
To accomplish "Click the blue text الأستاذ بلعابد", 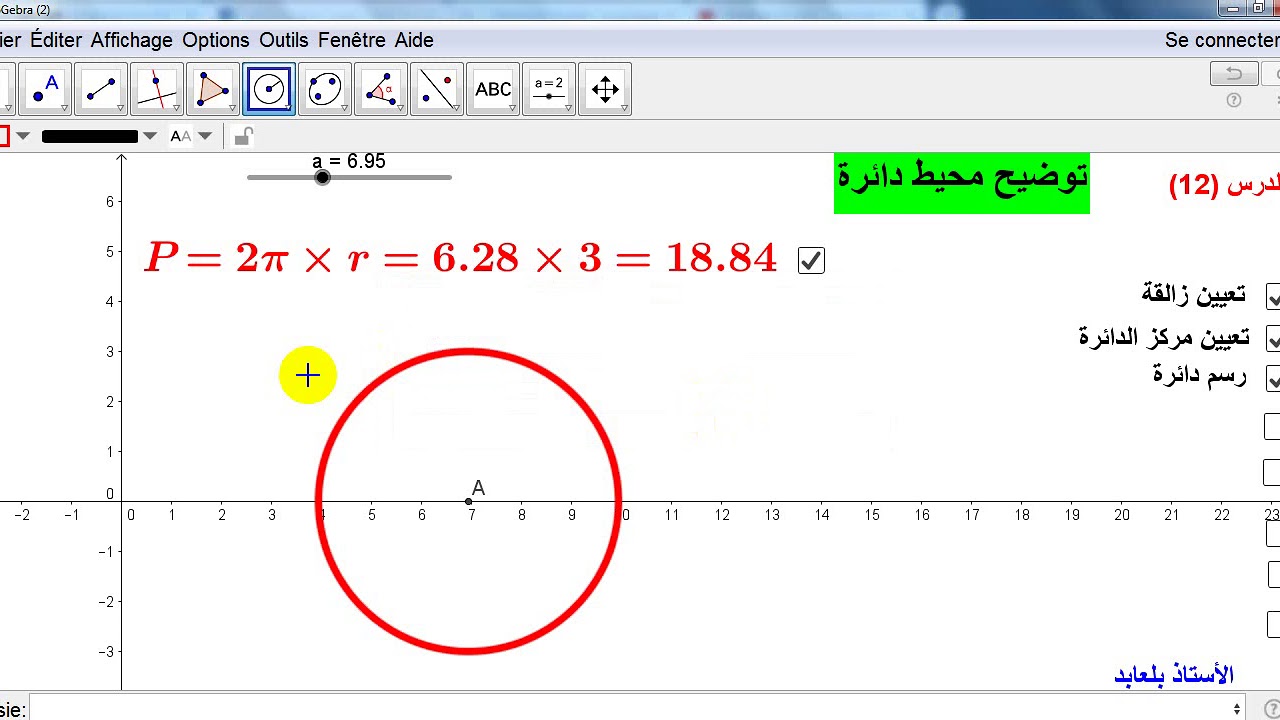I will pyautogui.click(x=1174, y=676).
